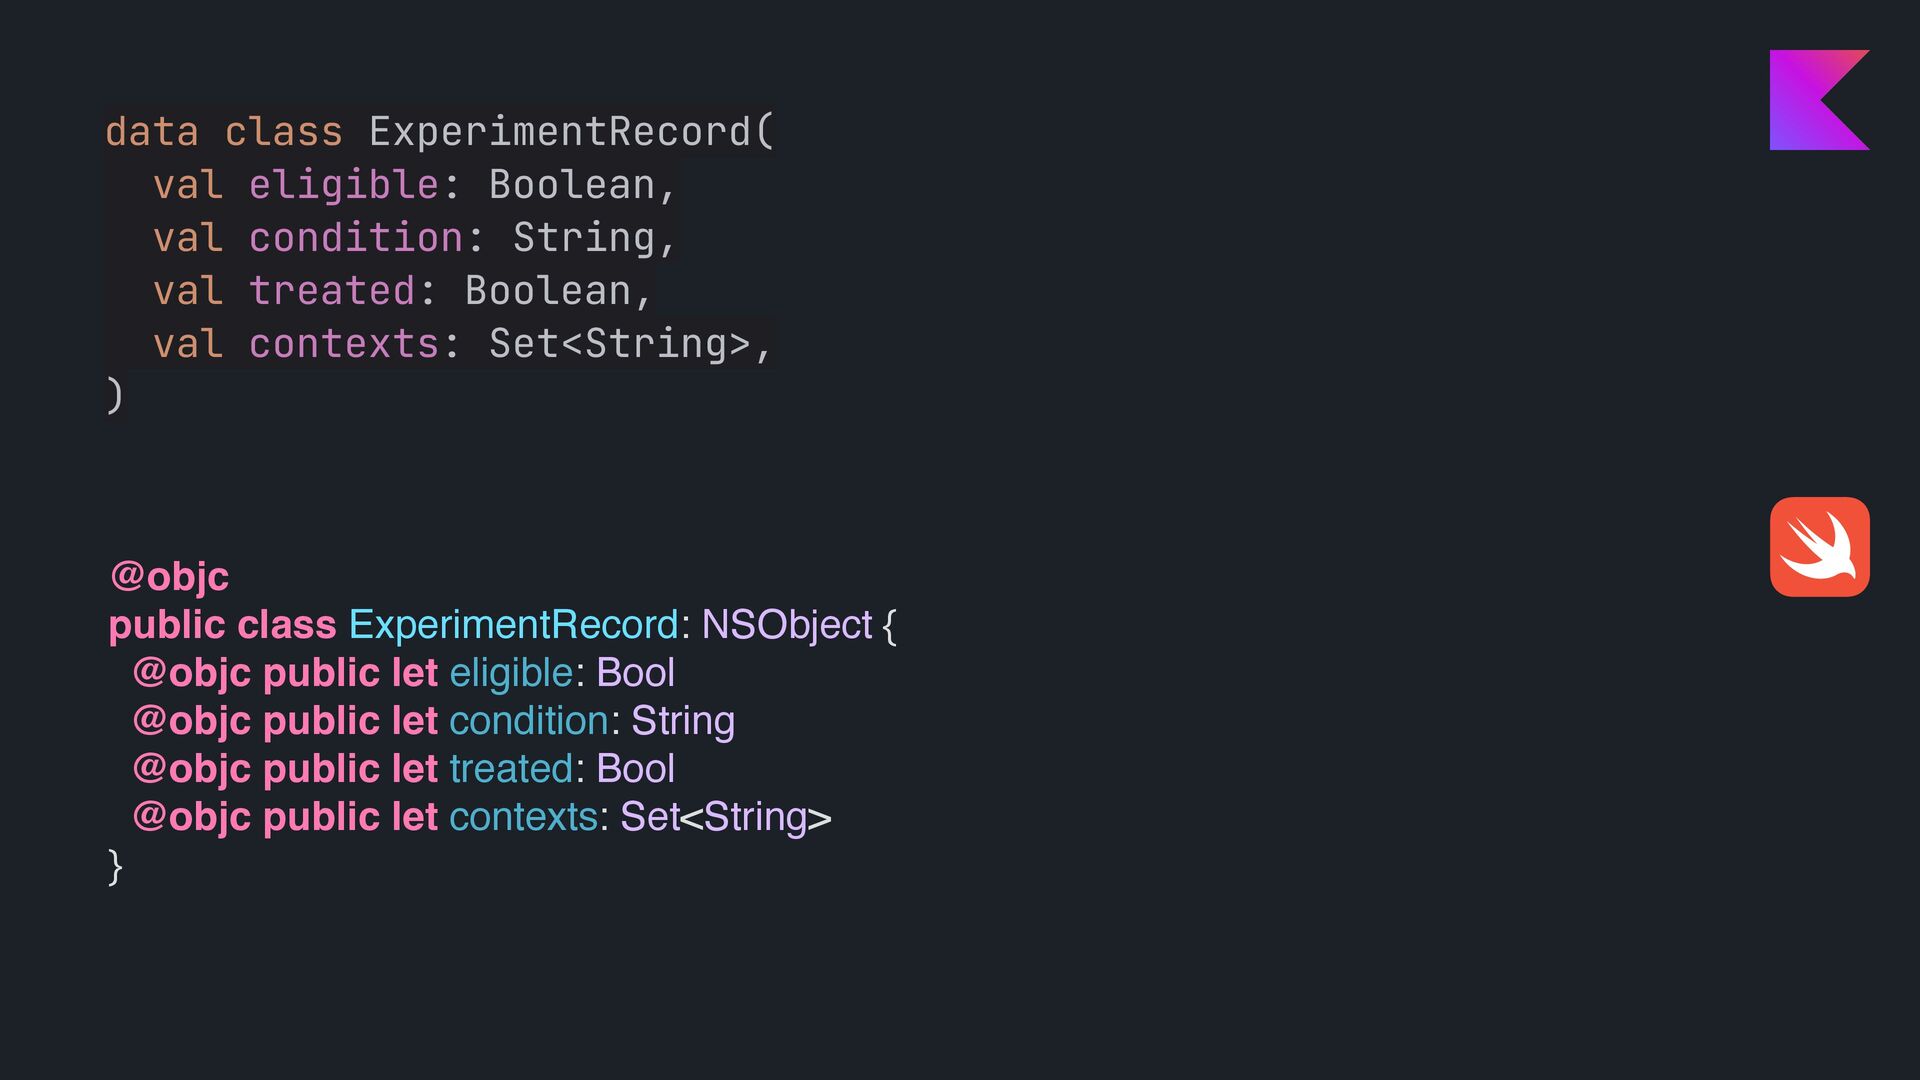Click the Swift 'eligible' property name

click(511, 673)
